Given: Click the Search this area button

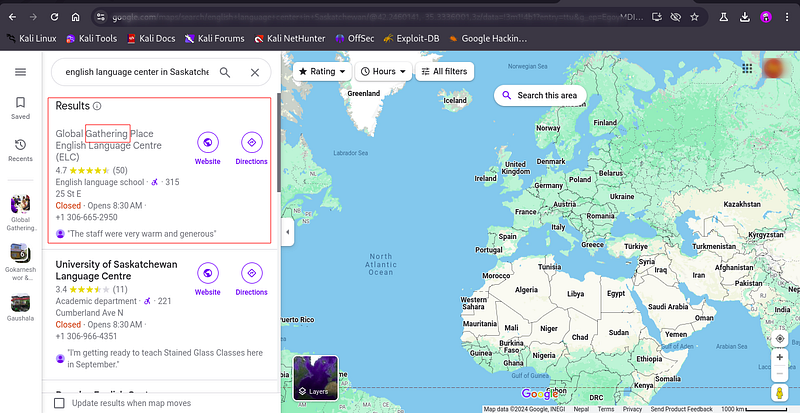Looking at the screenshot, I should tap(539, 95).
